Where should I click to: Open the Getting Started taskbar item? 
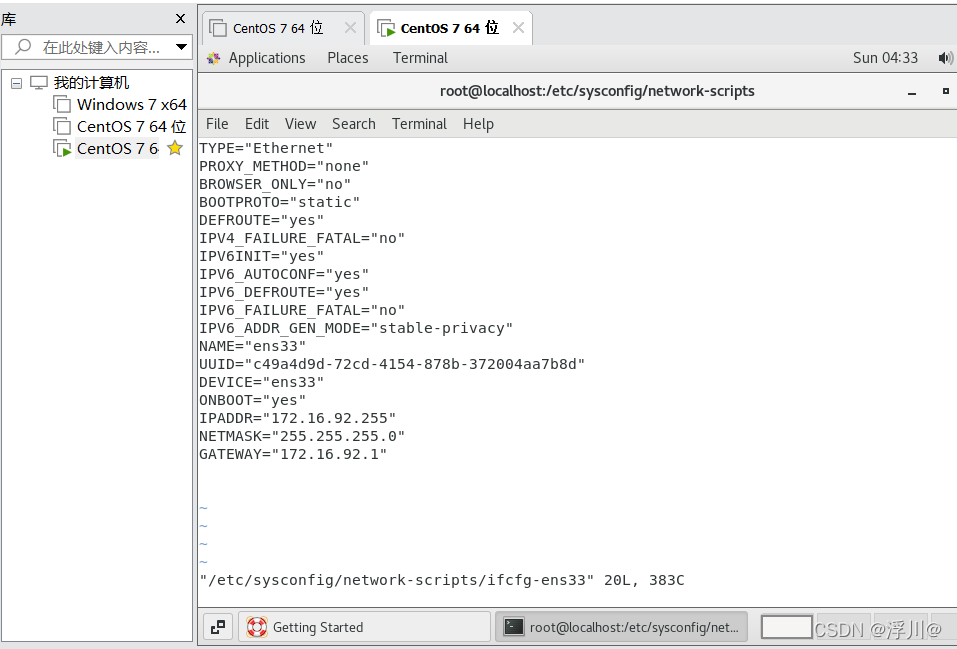364,627
